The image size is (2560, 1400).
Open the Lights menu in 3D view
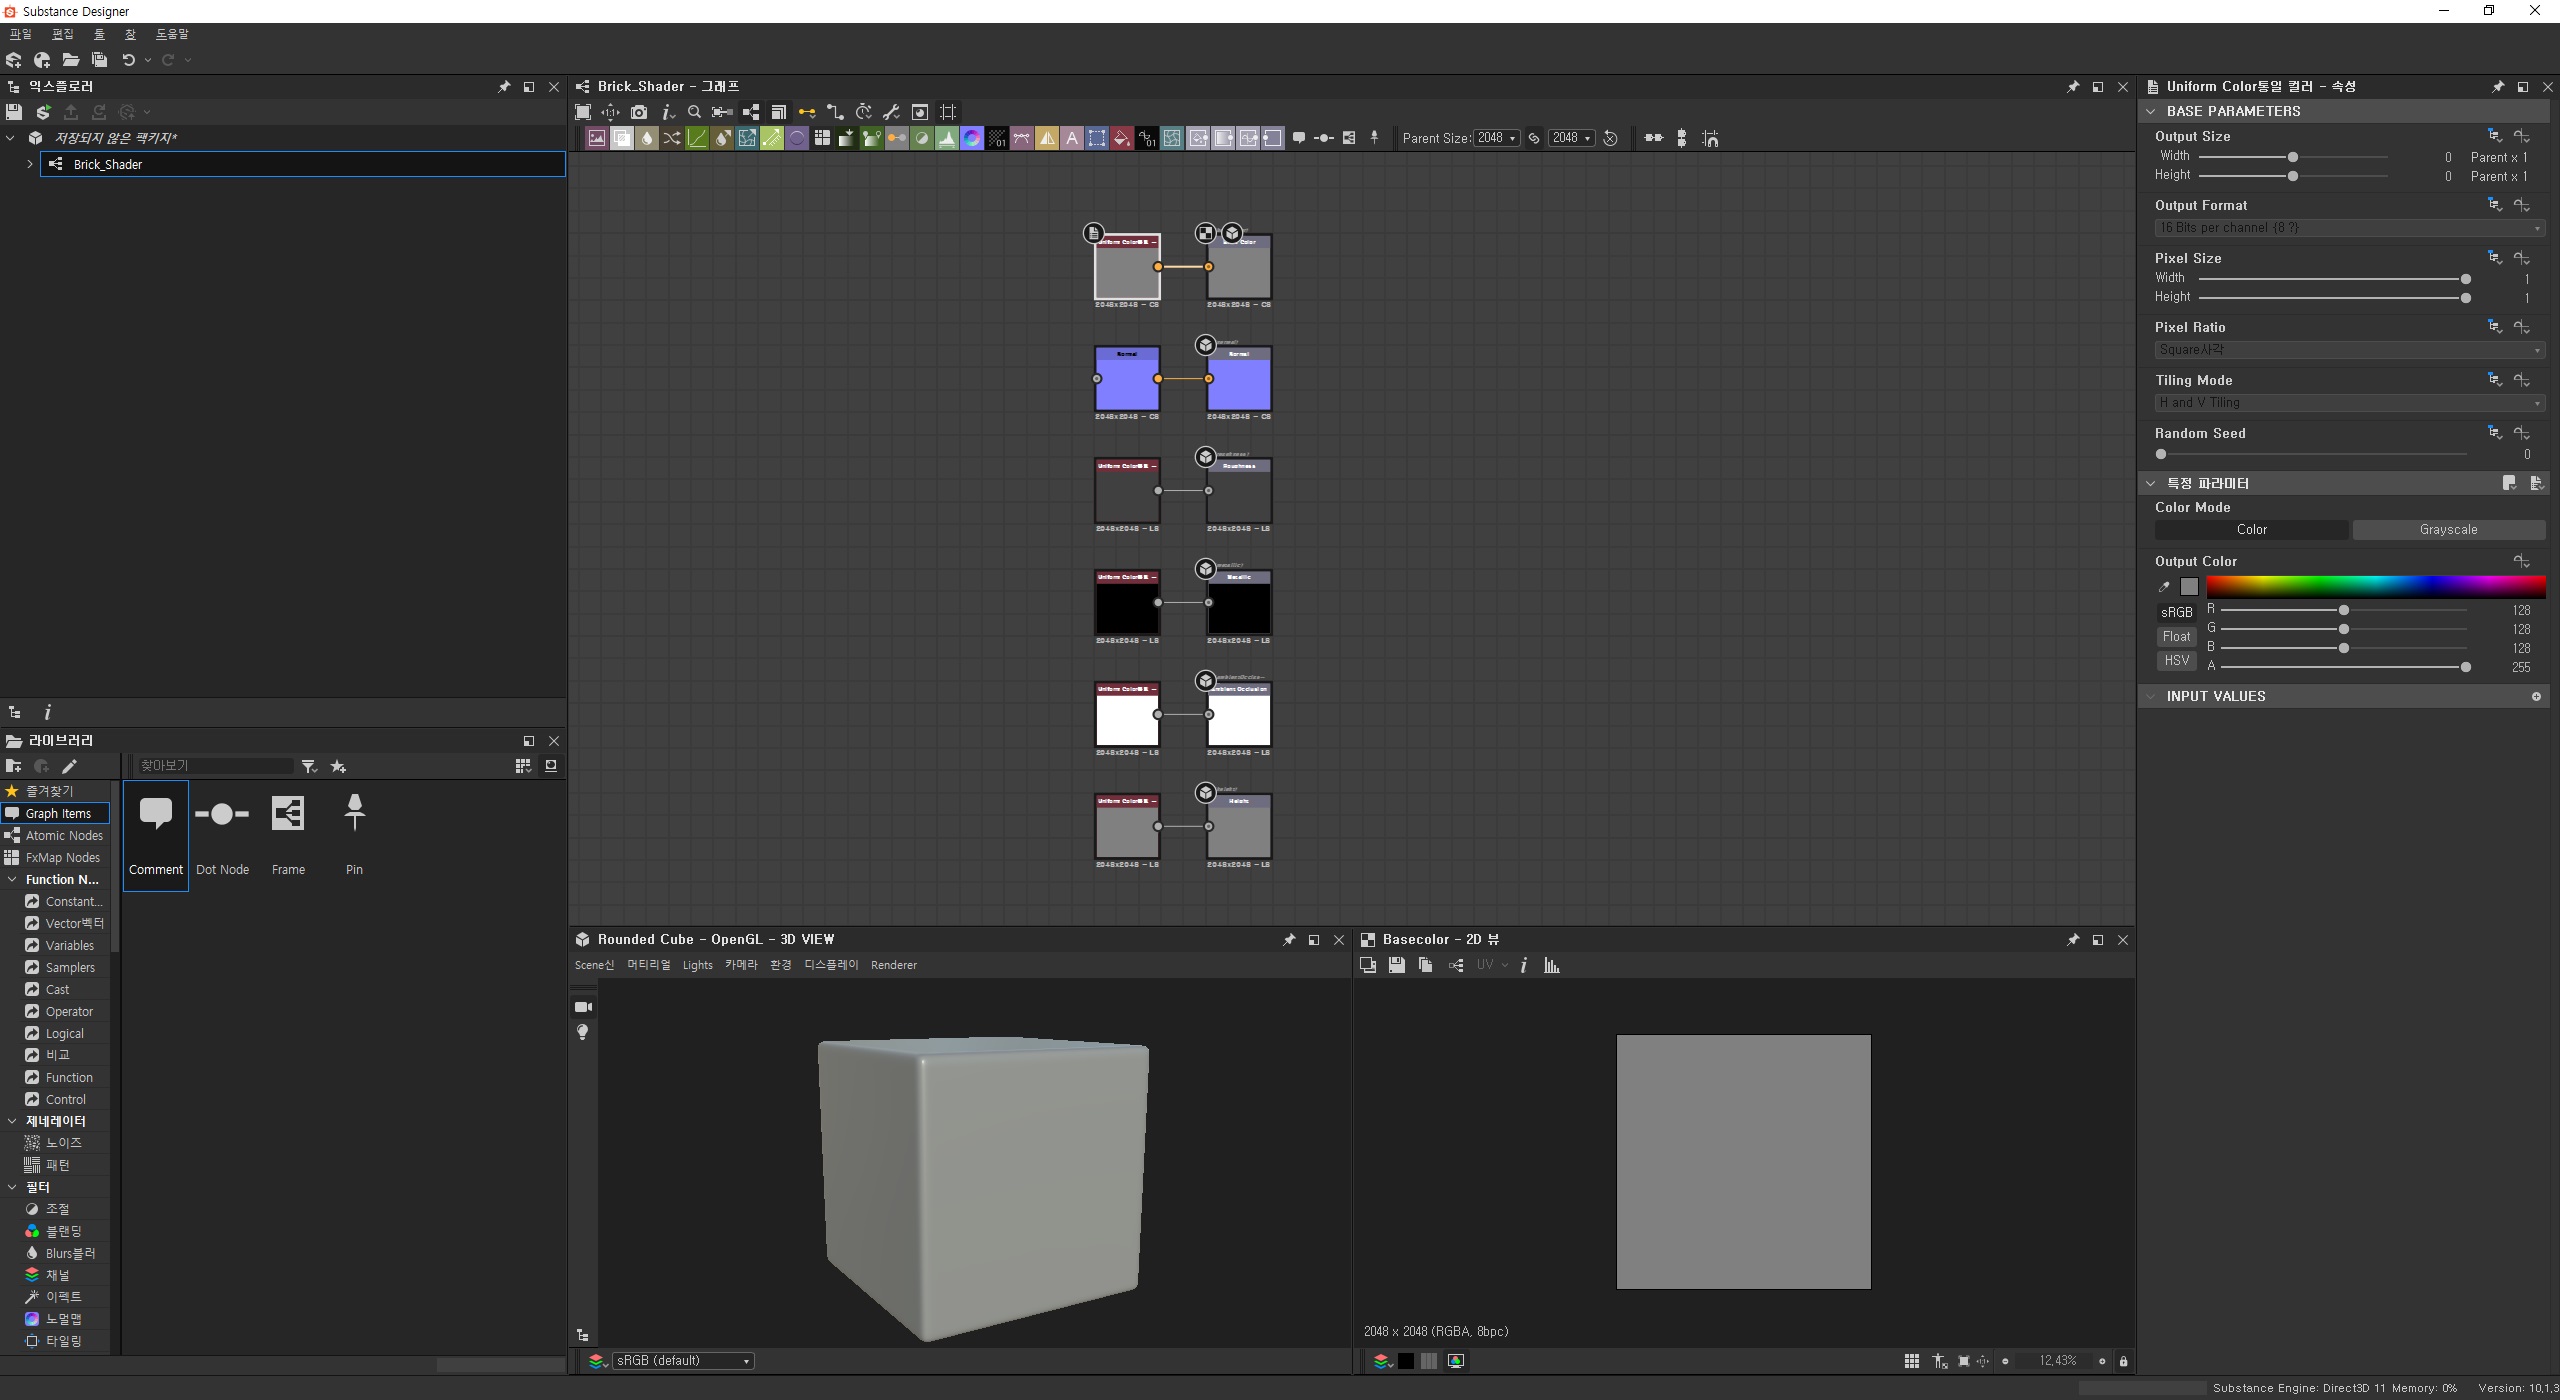pos(697,965)
